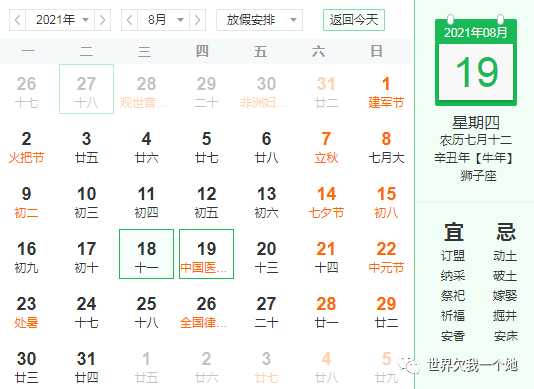Go to previous year arrow
The width and height of the screenshot is (534, 389).
[x=18, y=20]
